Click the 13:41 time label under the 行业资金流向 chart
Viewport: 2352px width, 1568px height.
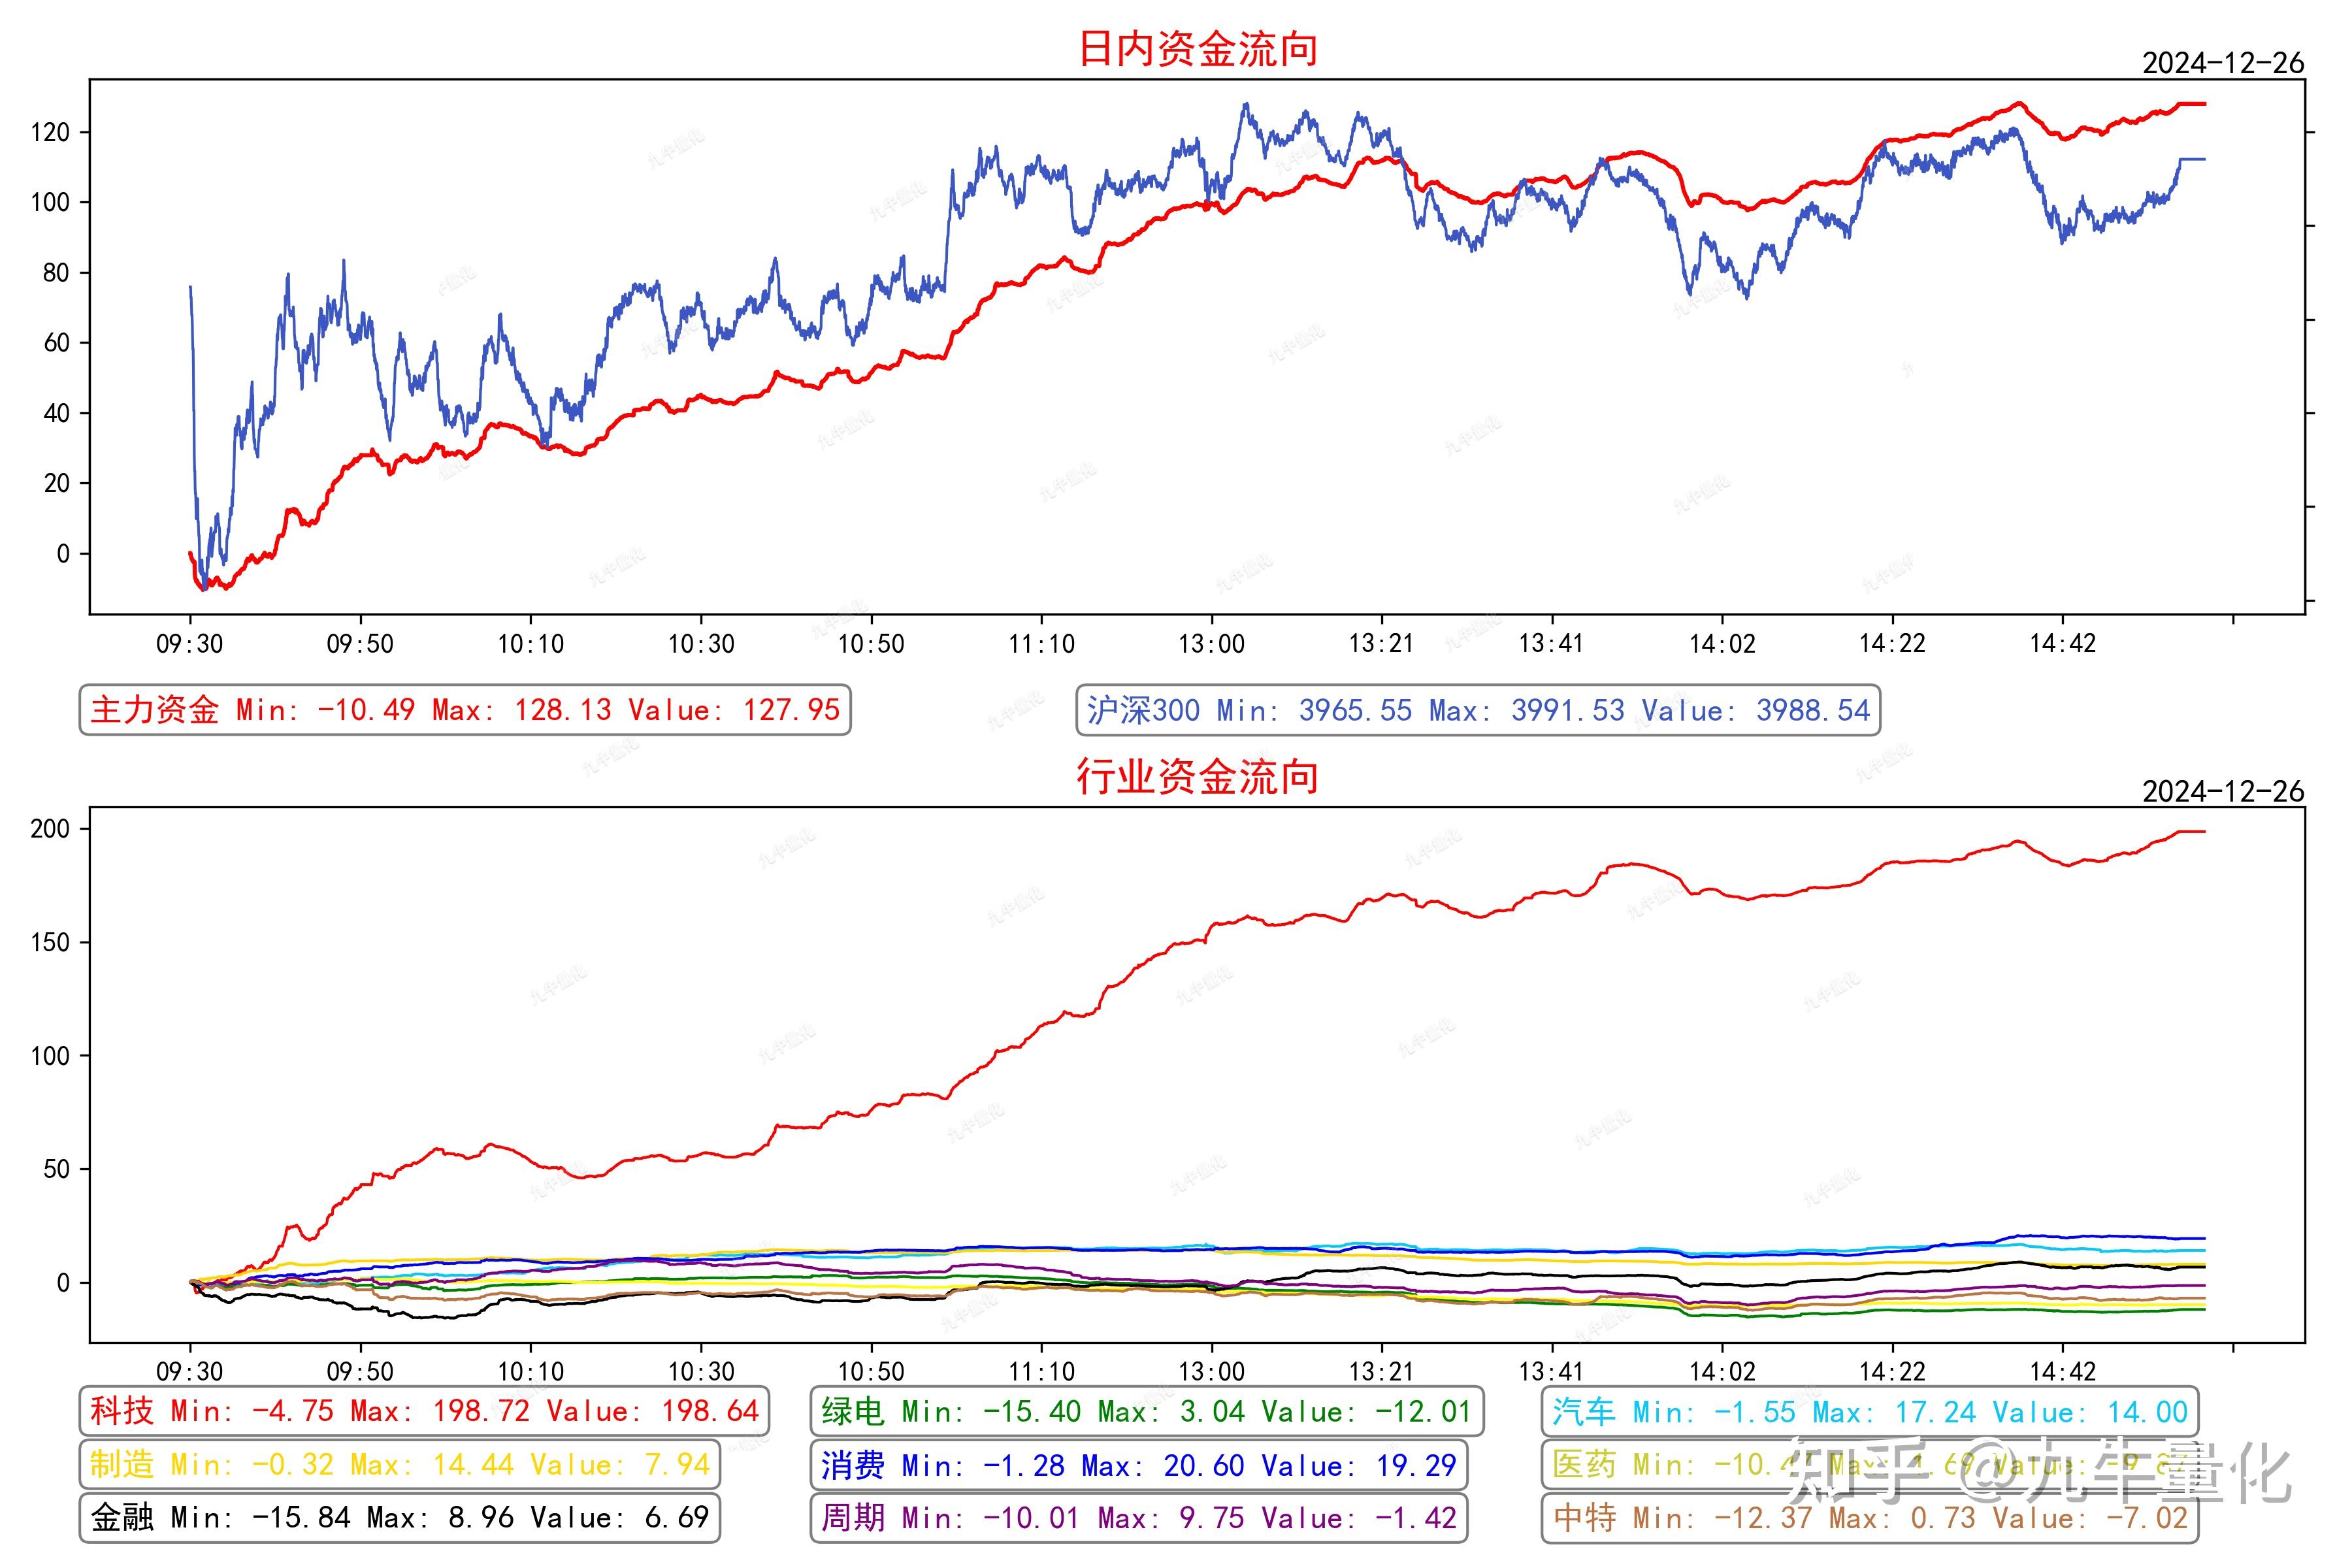click(x=1552, y=1371)
